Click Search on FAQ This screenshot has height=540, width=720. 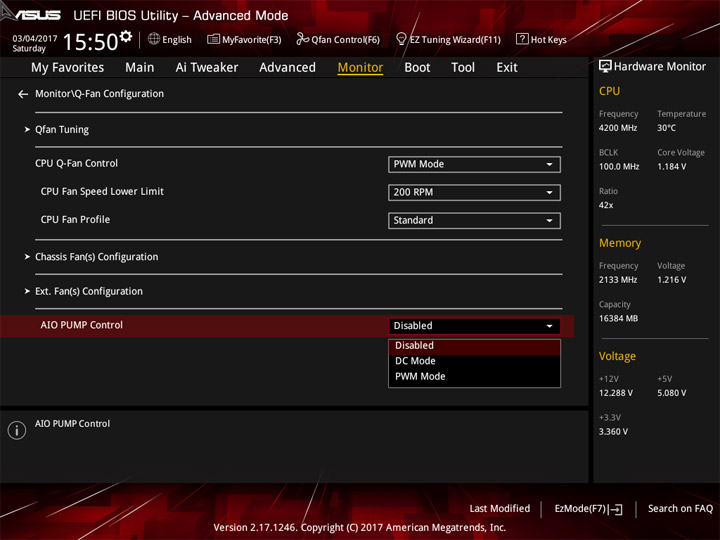point(680,509)
